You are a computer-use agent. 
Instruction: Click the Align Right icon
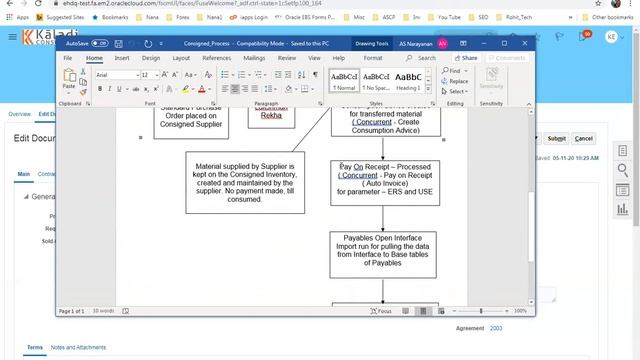pyautogui.click(x=245, y=89)
